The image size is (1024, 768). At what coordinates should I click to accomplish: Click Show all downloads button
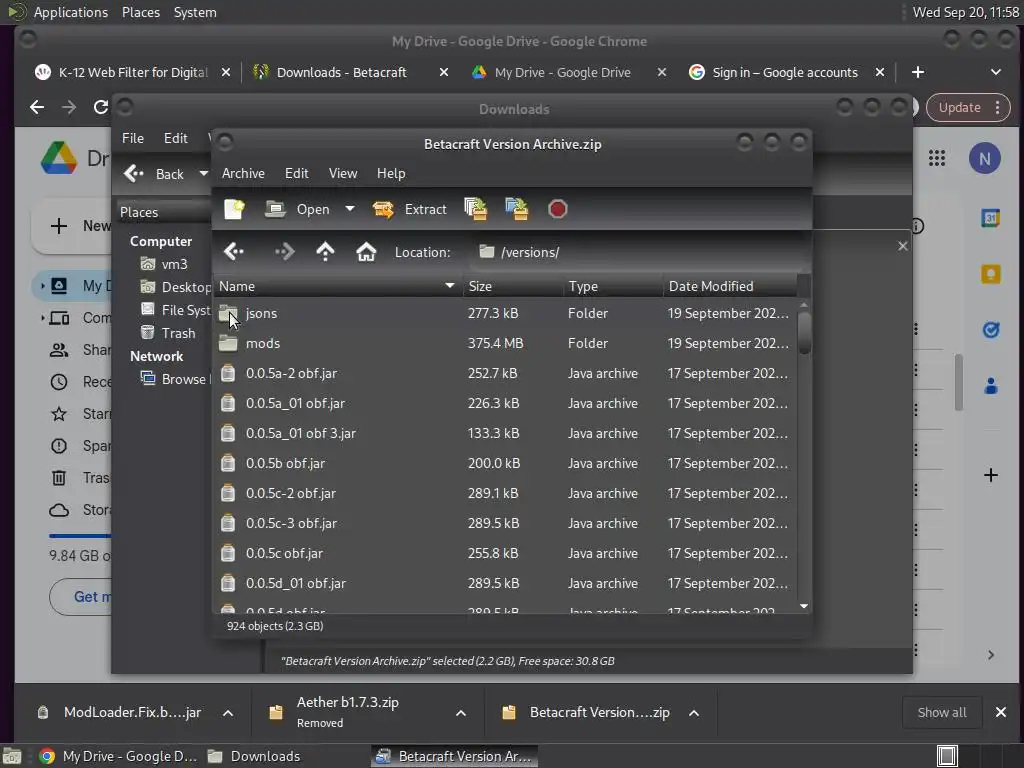[941, 712]
